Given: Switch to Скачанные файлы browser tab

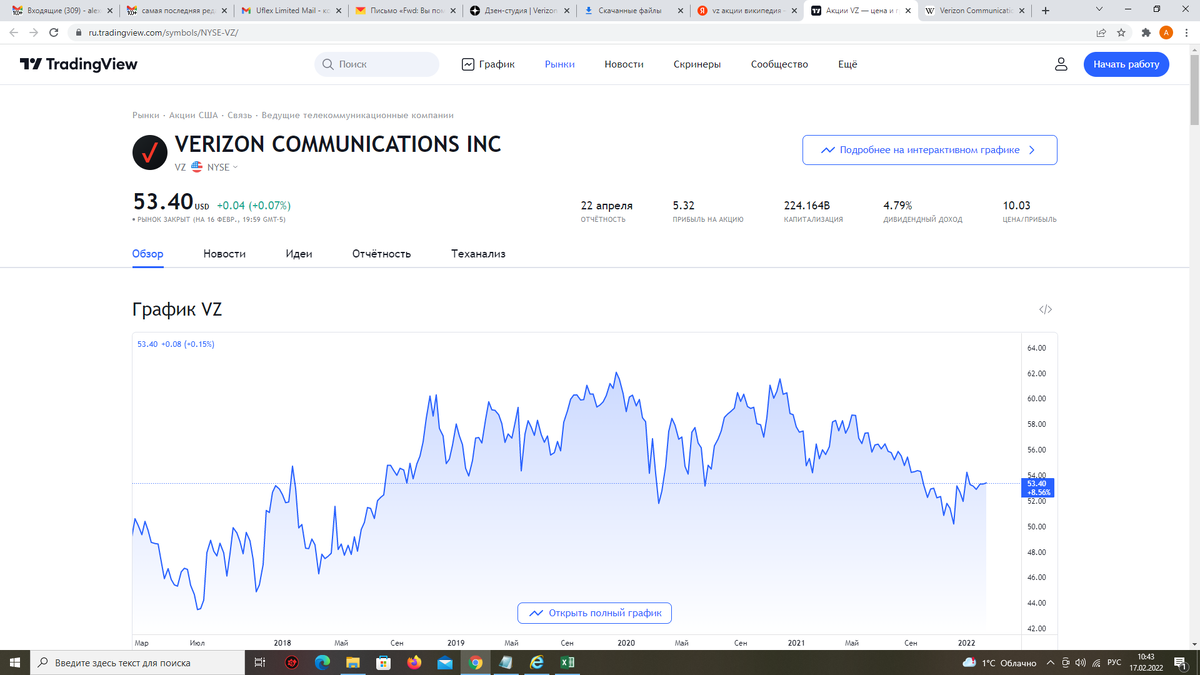Looking at the screenshot, I should click(635, 11).
